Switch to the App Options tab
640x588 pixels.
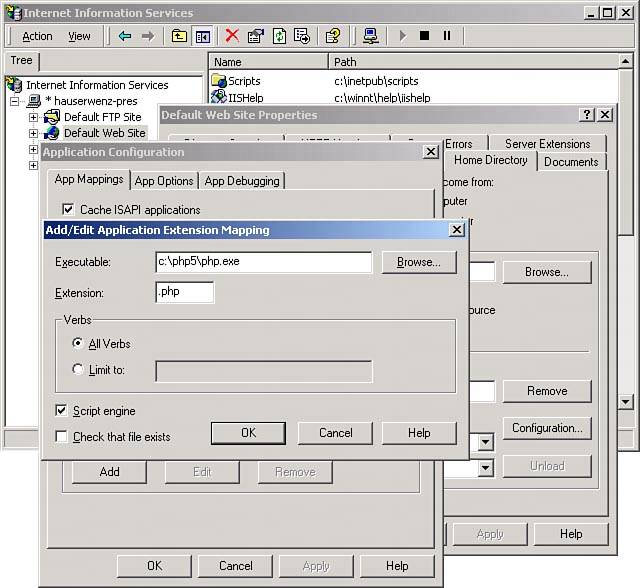164,181
